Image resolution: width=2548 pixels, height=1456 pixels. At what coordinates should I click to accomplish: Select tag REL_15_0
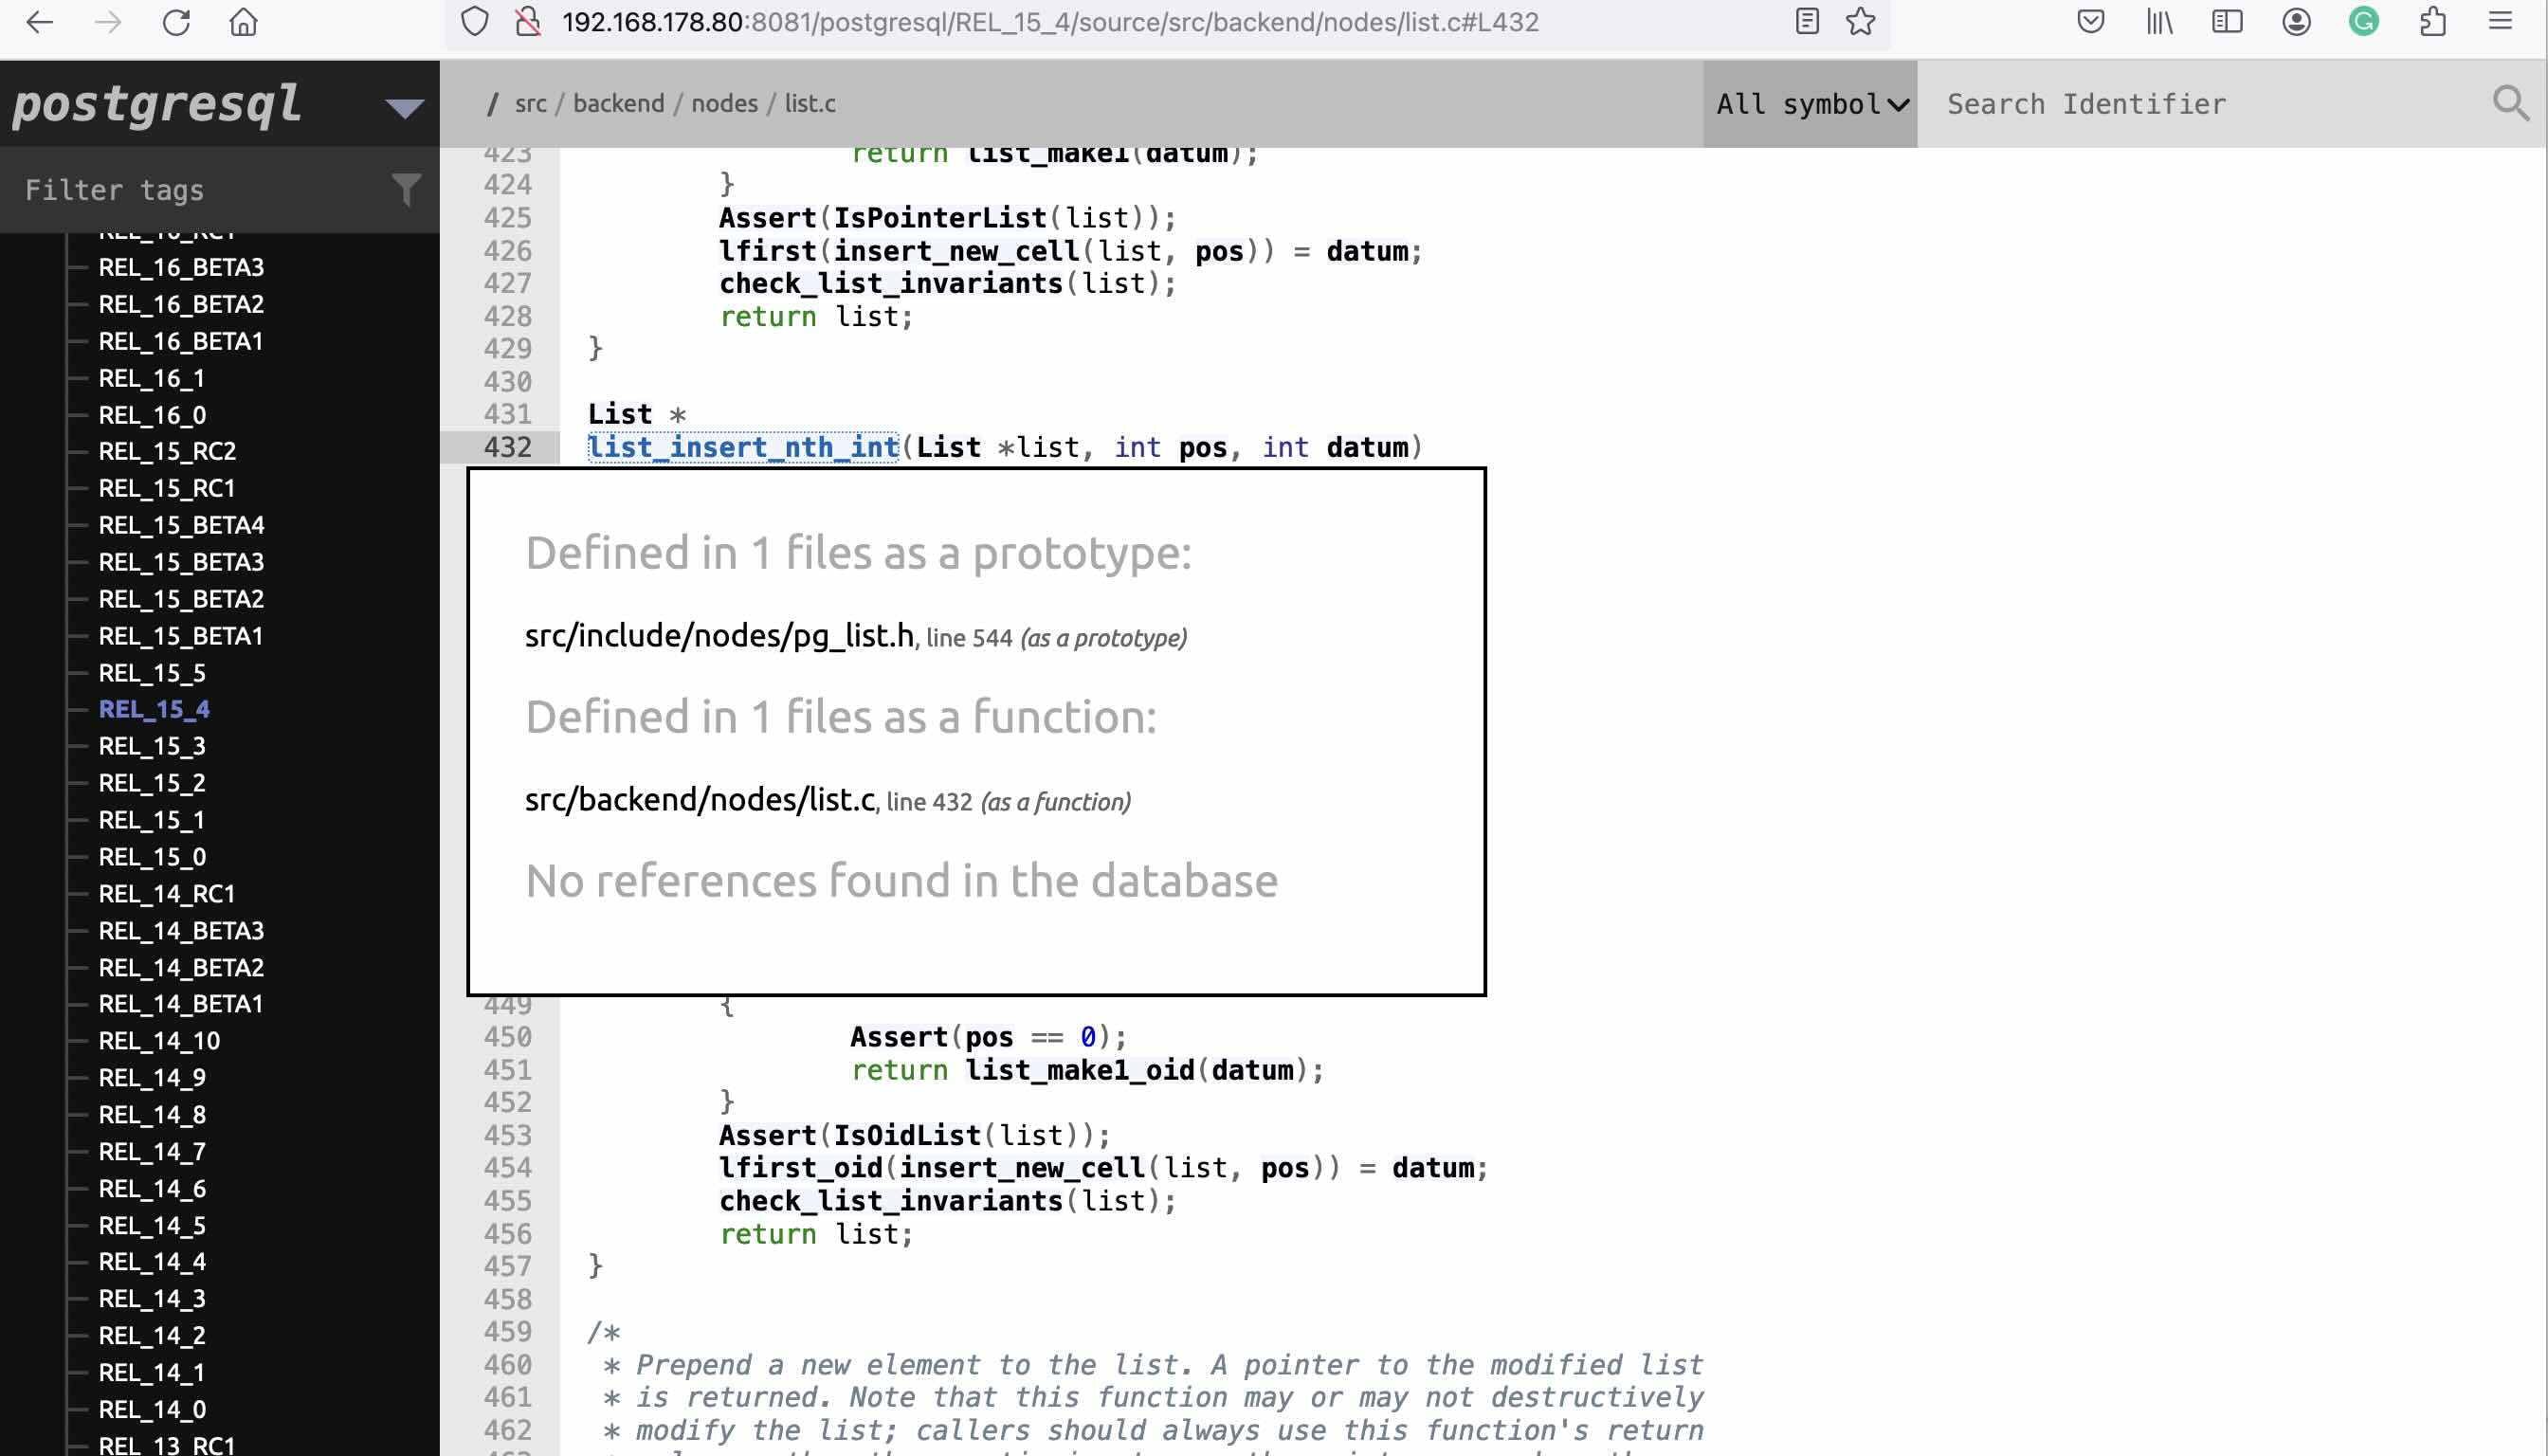(152, 857)
